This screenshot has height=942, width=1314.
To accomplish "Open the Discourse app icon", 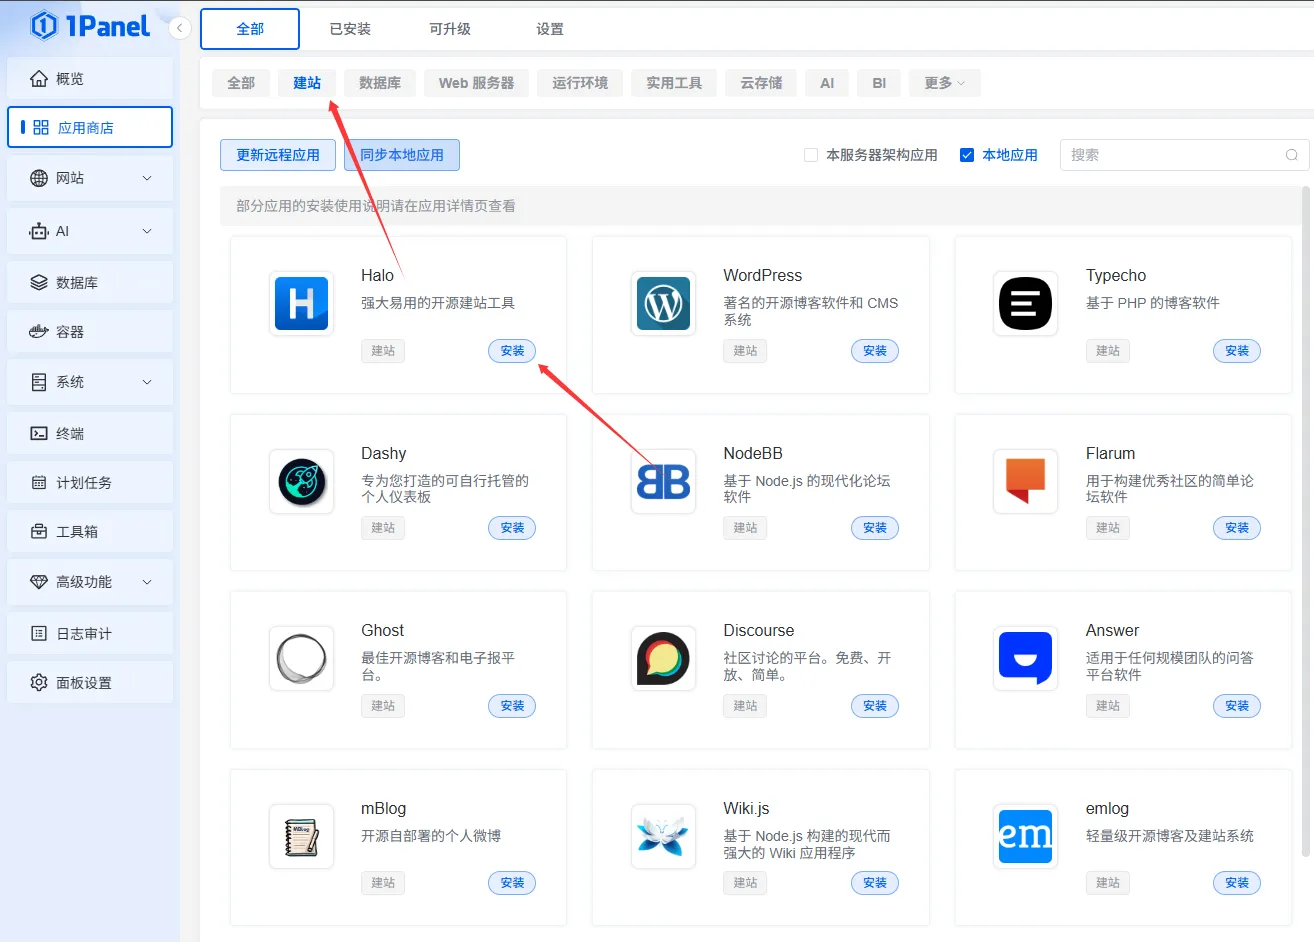I will pyautogui.click(x=663, y=658).
